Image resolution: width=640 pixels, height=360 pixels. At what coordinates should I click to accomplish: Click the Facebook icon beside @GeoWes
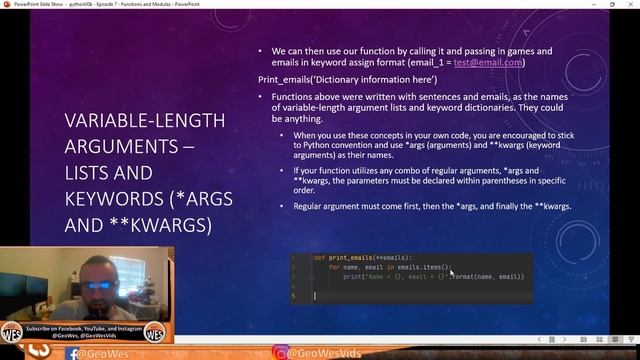[x=72, y=353]
